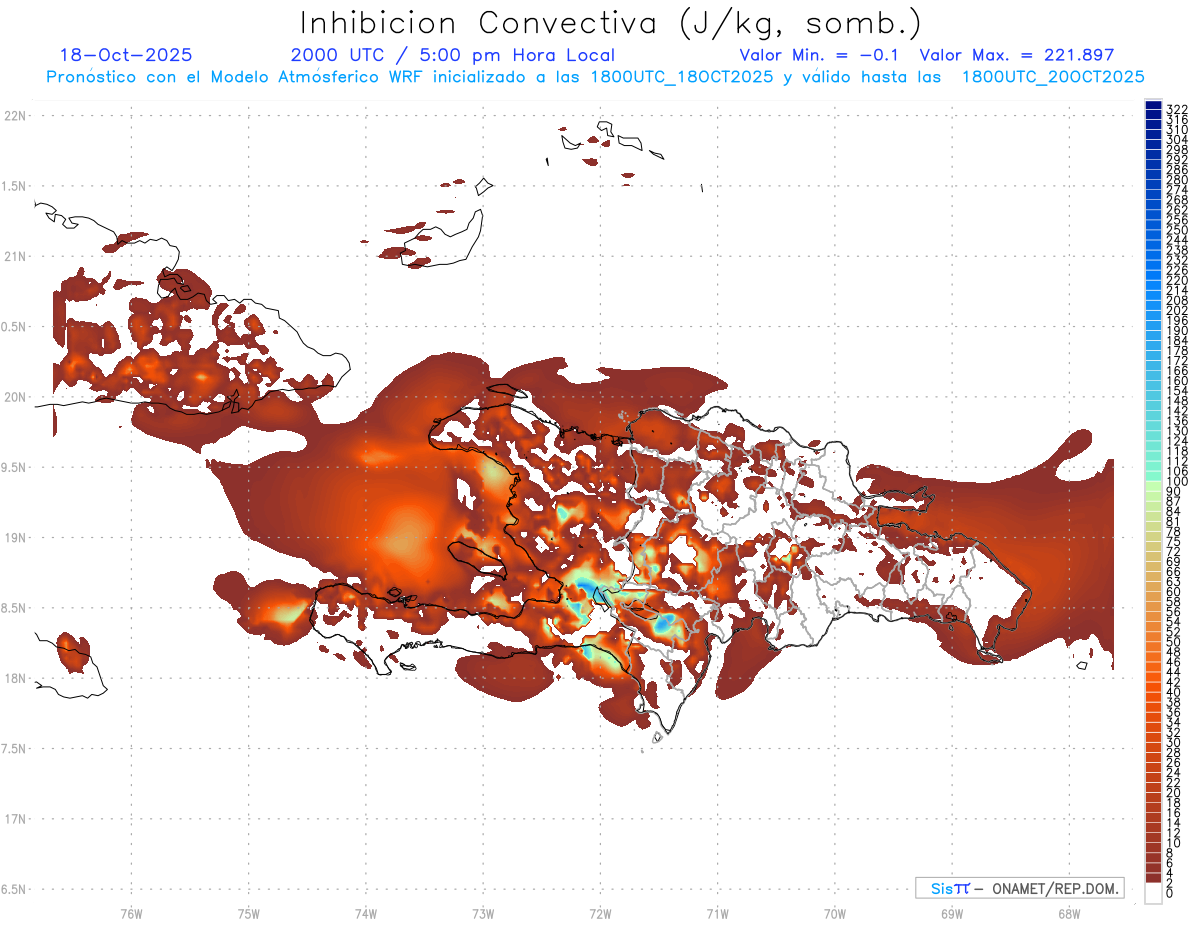The image size is (1200, 927).
Task: Click the color scale value 322
Action: coord(1176,109)
